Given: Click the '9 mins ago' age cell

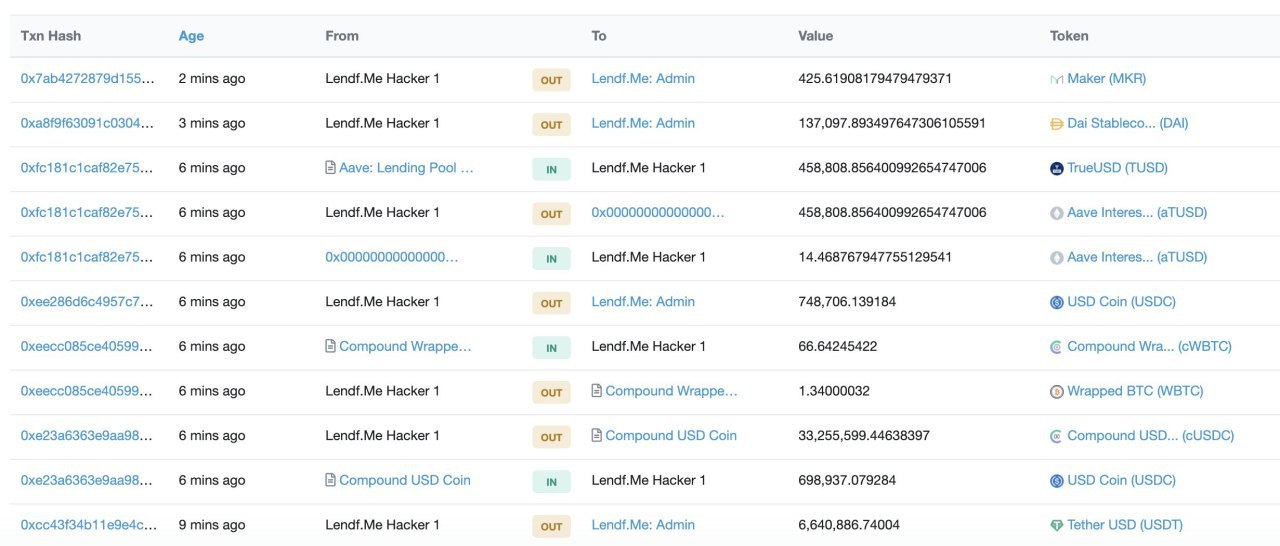Looking at the screenshot, I should click(212, 525).
